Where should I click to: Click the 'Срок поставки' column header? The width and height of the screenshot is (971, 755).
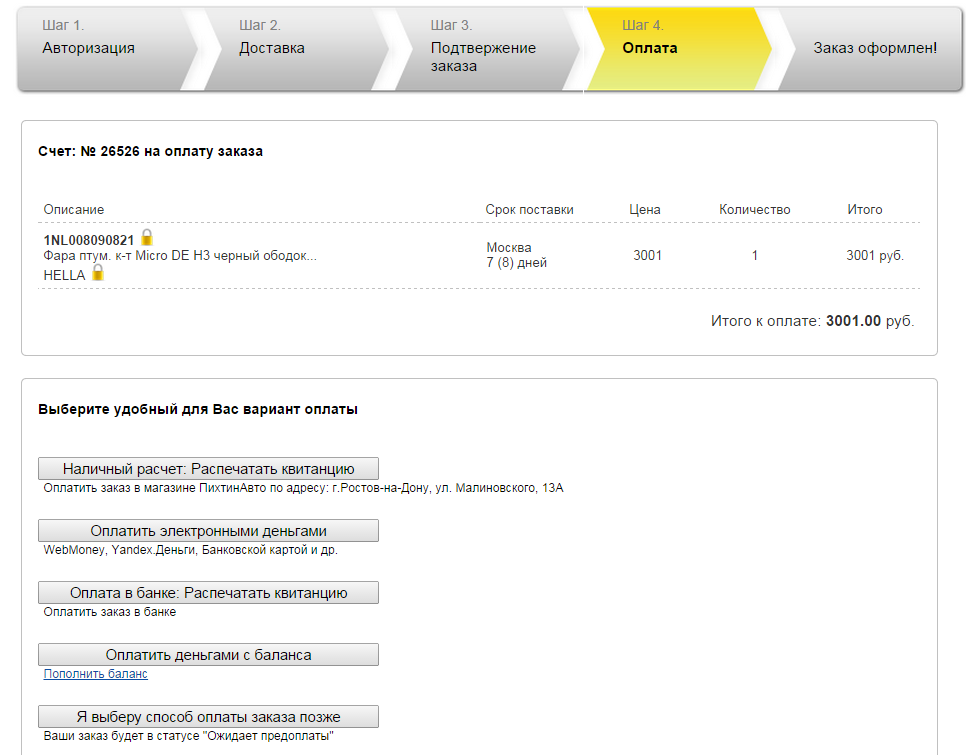(x=529, y=210)
